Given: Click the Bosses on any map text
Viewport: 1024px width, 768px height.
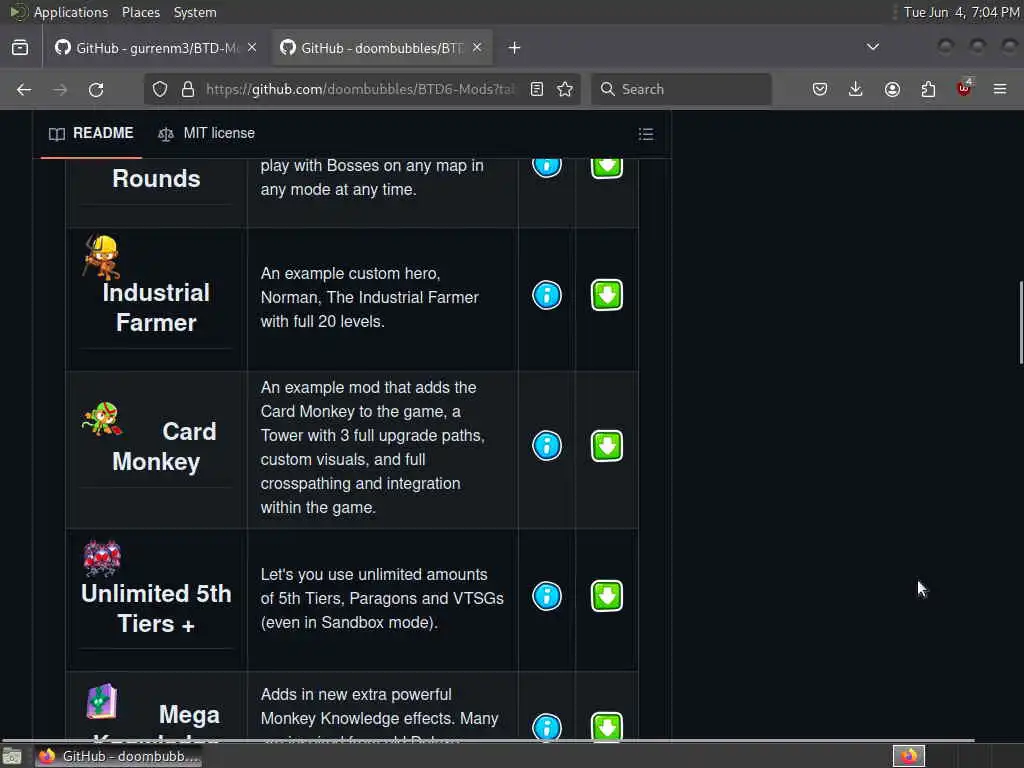Looking at the screenshot, I should 372,177.
